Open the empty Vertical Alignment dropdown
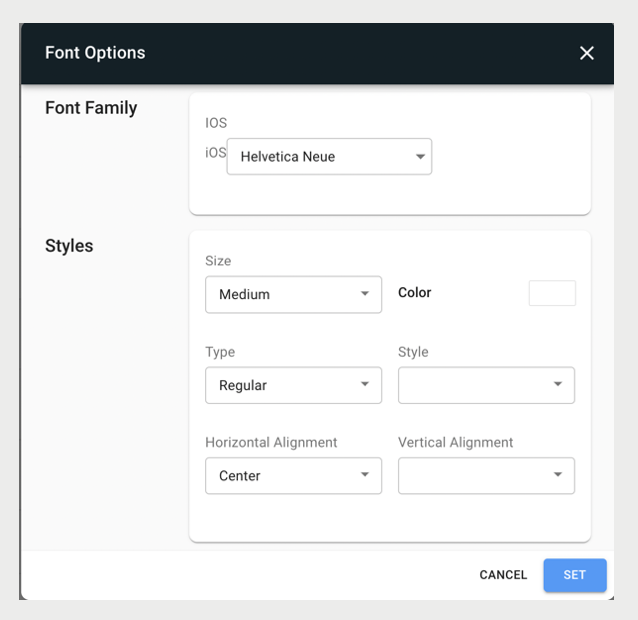 [486, 476]
